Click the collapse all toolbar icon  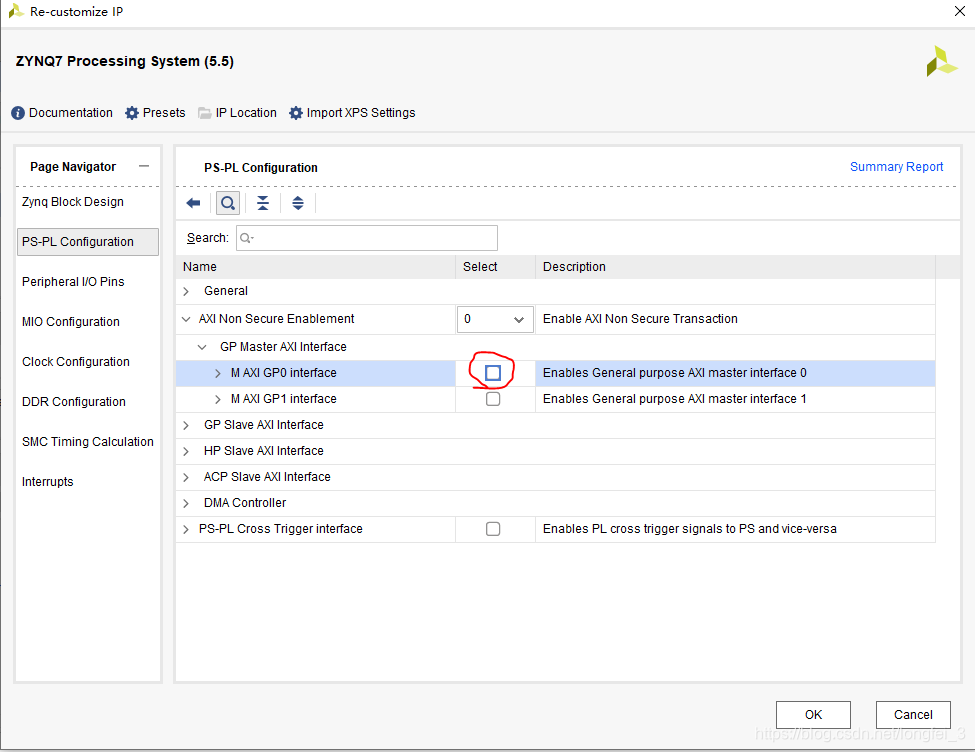(x=263, y=203)
